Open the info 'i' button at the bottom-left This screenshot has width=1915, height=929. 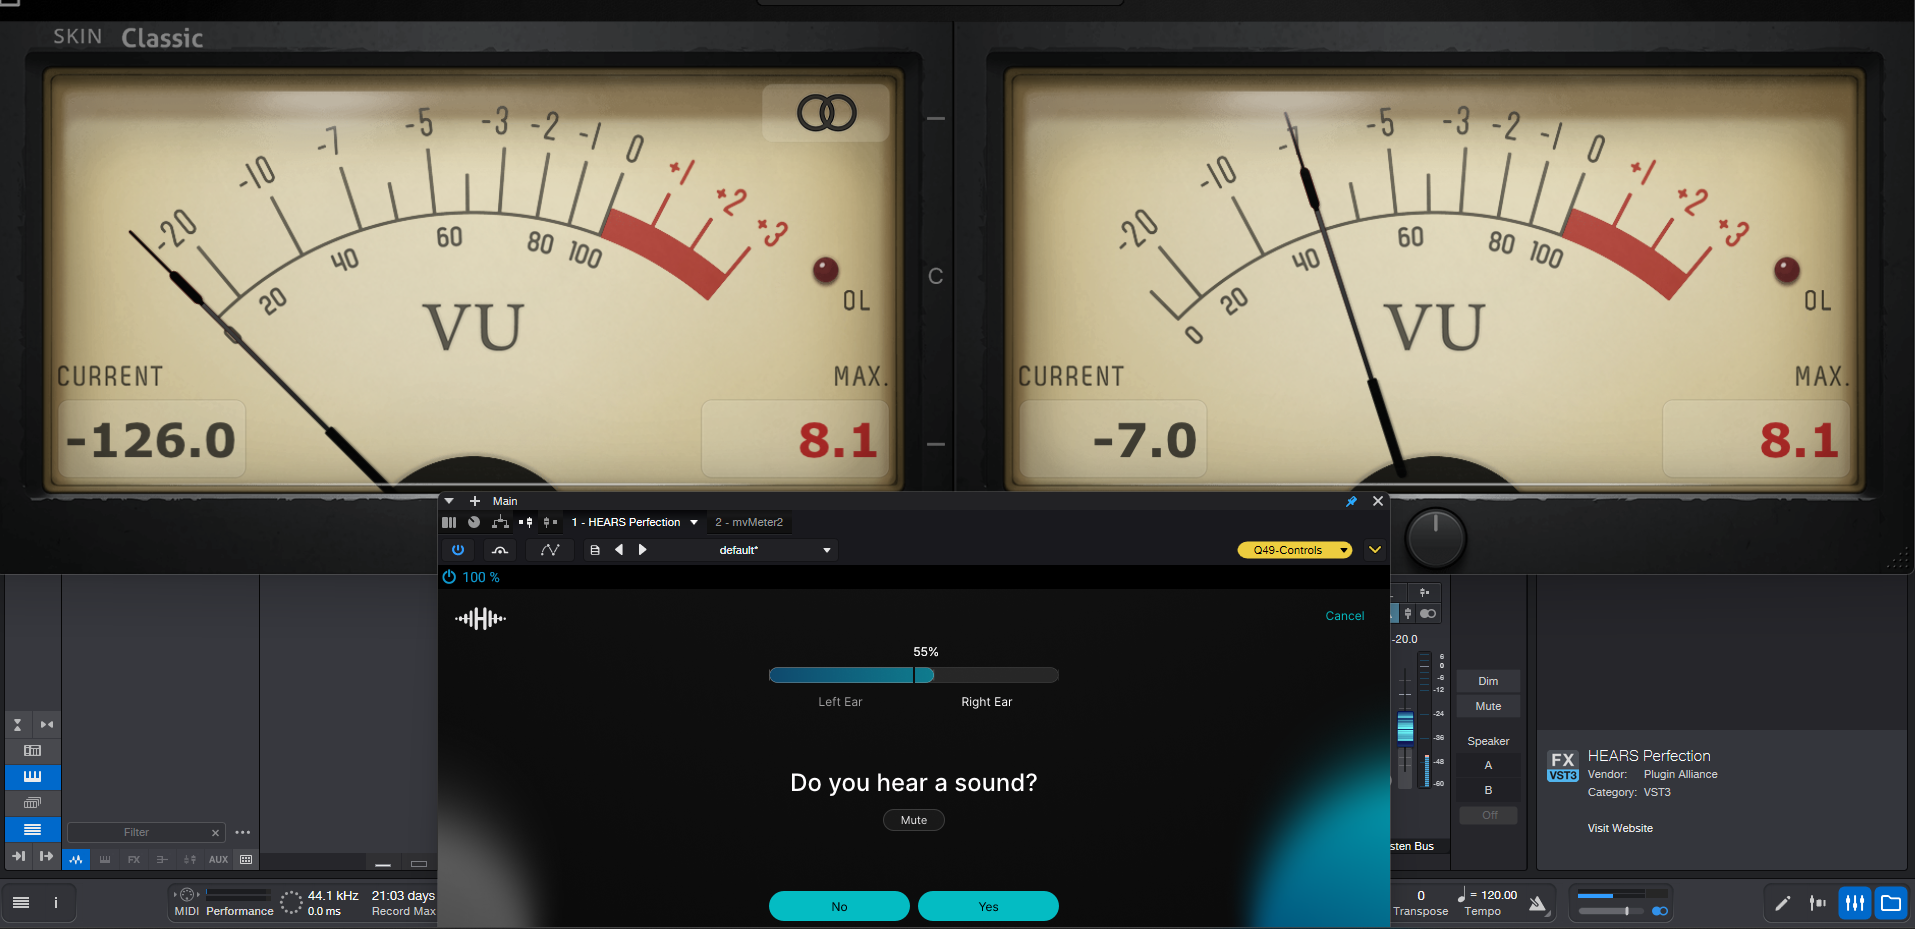click(x=56, y=902)
